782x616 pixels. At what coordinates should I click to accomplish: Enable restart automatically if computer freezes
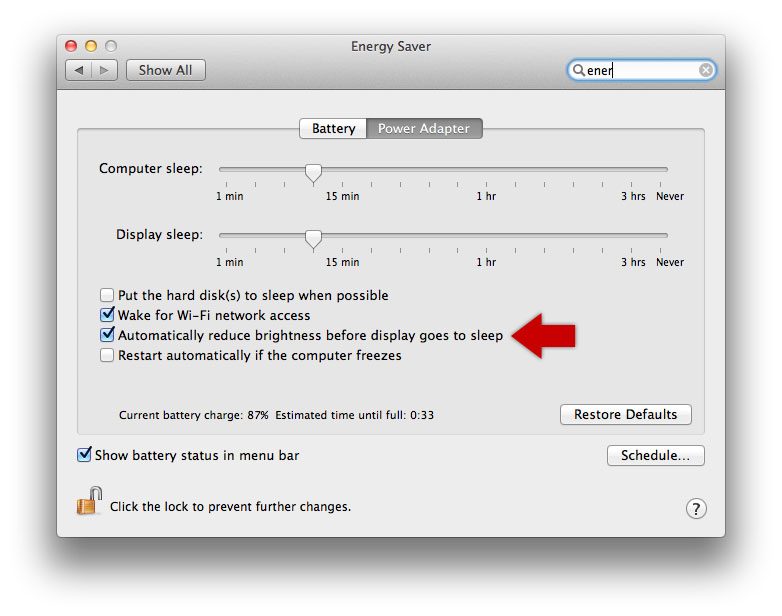point(107,355)
